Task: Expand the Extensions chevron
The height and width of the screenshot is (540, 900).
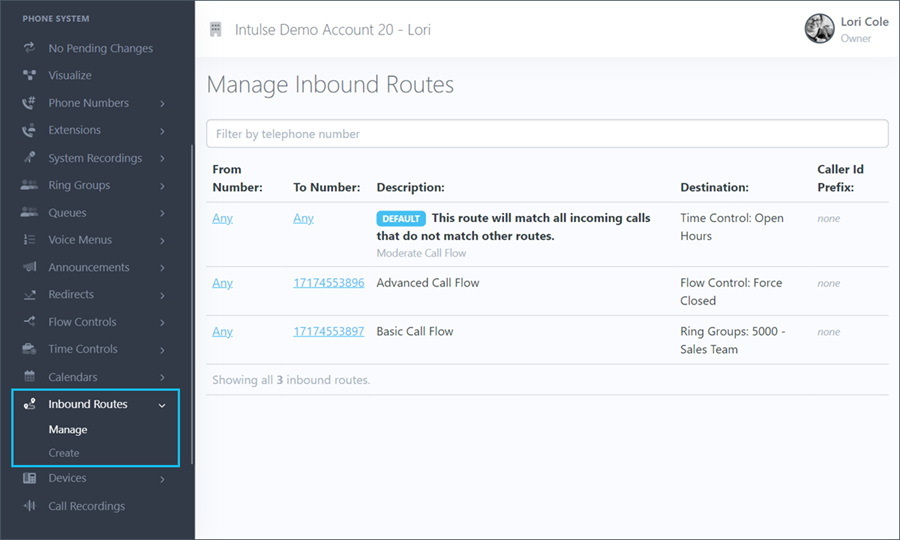Action: pos(162,131)
